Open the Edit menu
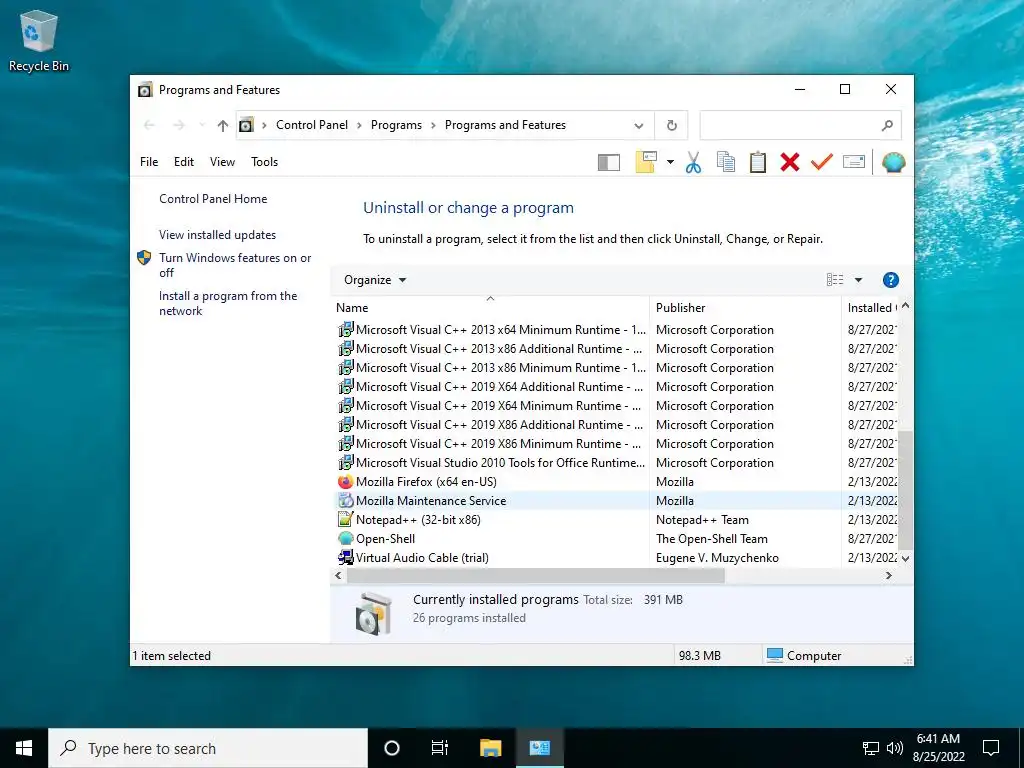1024x768 pixels. point(184,162)
